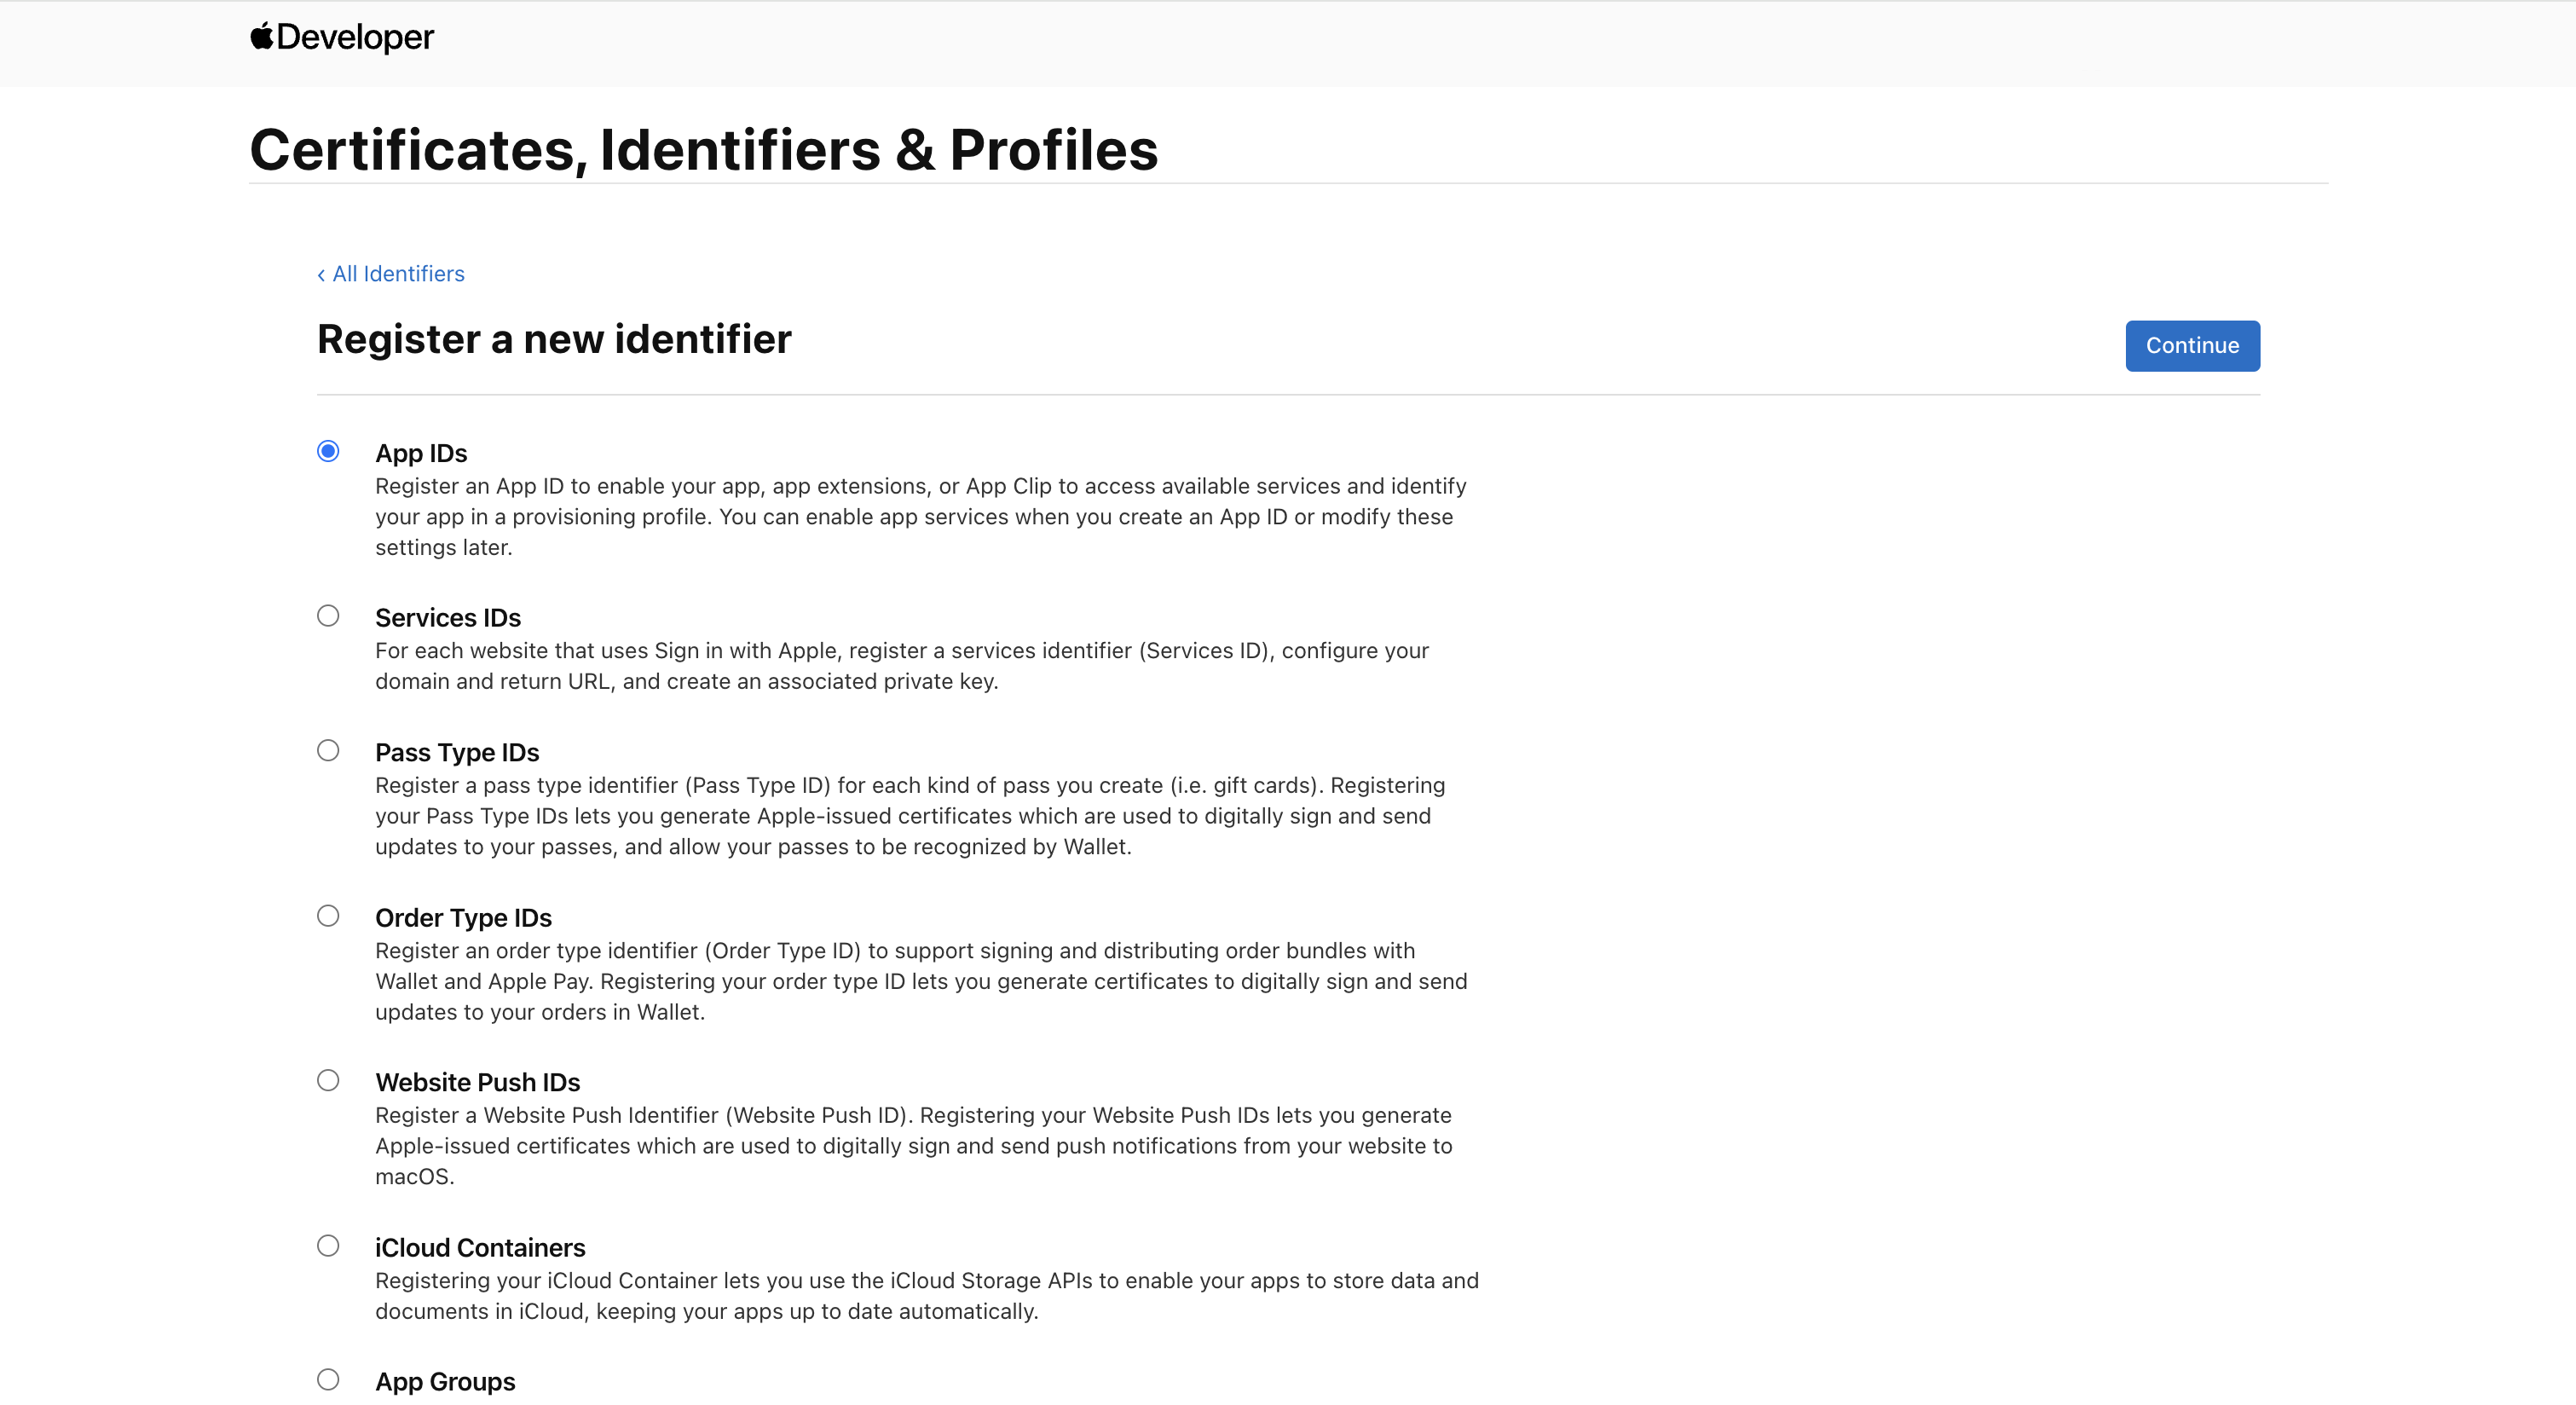Pick the Order Type IDs radio button
Screen dimensions: 2576x1405
pos(328,916)
